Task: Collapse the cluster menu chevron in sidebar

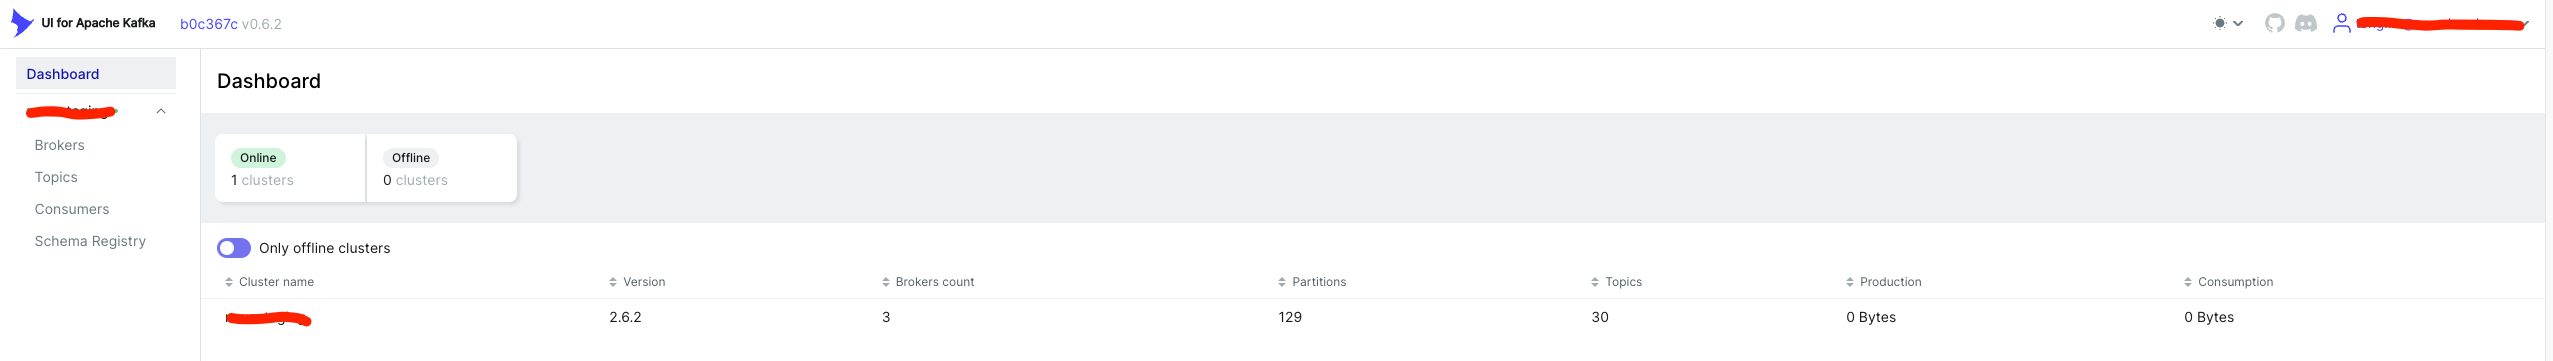Action: (x=161, y=111)
